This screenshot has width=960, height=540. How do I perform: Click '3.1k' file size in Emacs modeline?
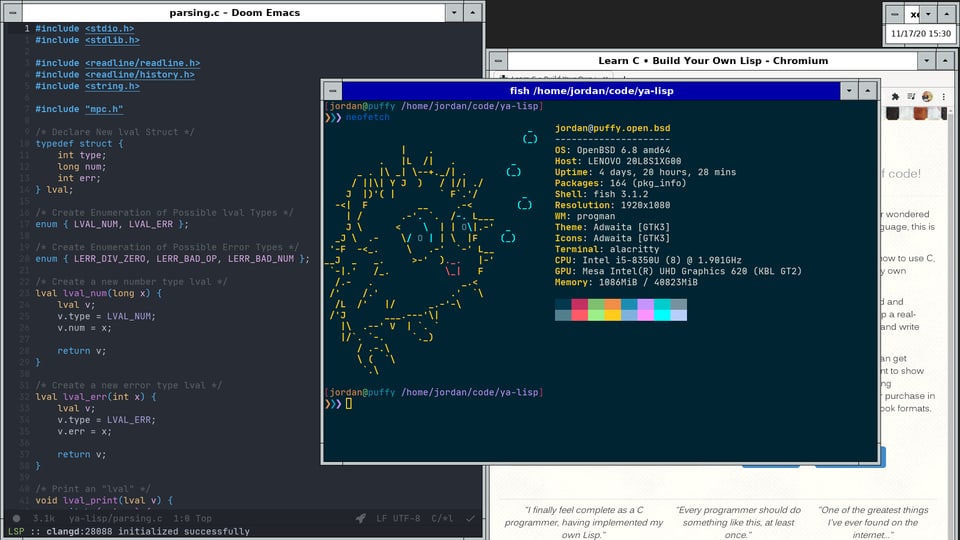(44, 519)
